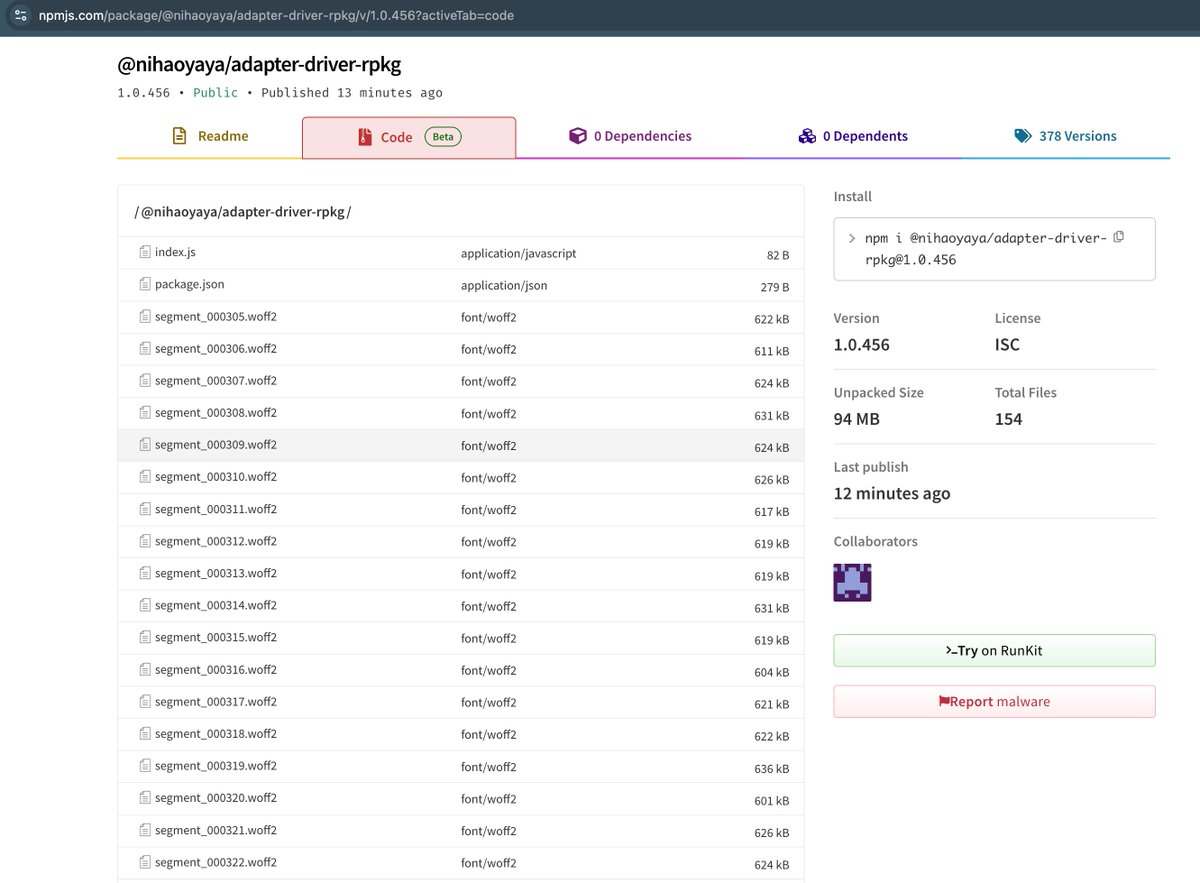Click Try on RunKit button

click(x=994, y=650)
